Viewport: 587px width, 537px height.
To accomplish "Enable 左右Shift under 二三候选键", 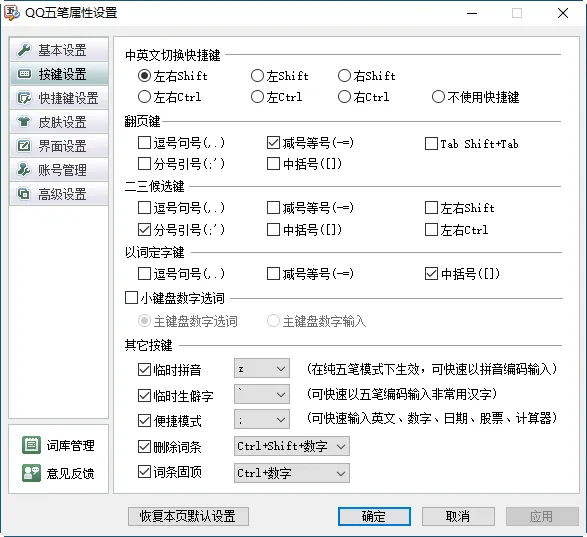I will [431, 207].
